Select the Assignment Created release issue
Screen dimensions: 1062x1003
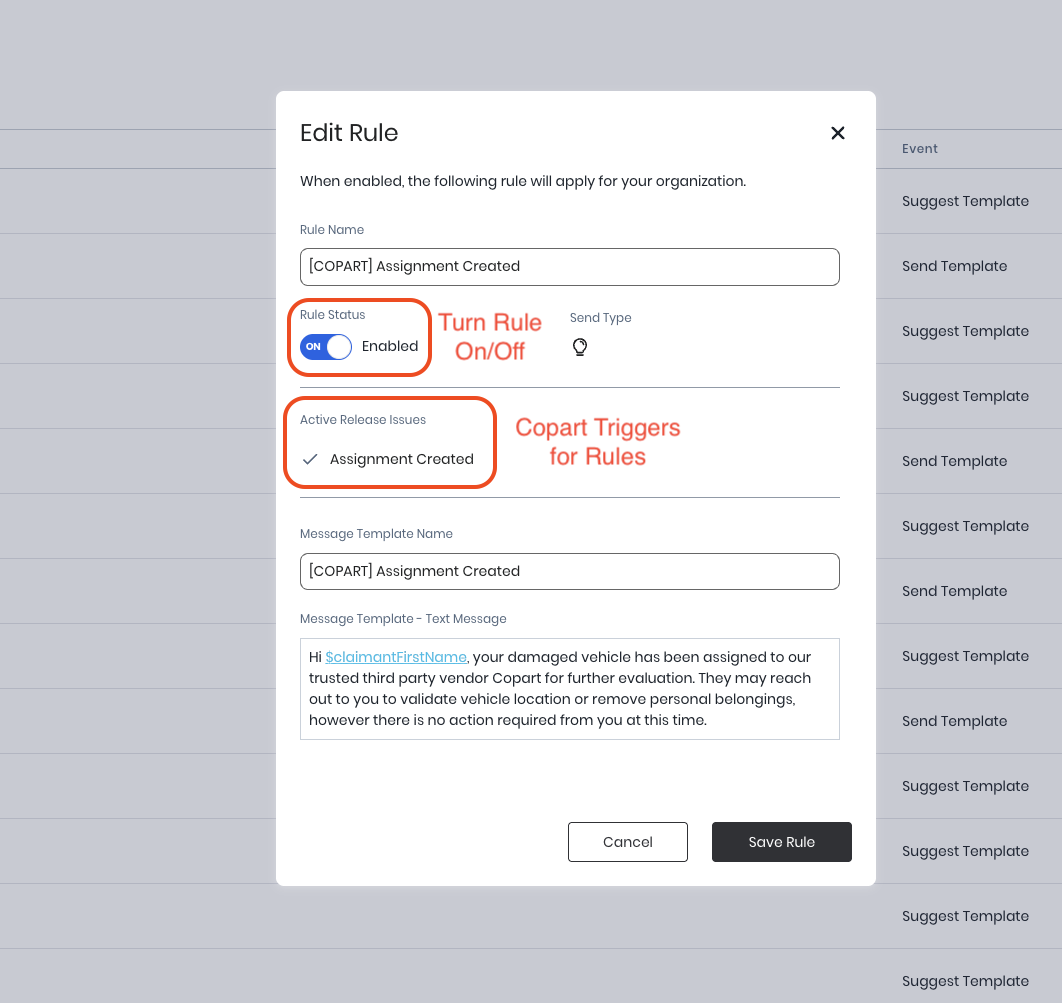point(401,459)
